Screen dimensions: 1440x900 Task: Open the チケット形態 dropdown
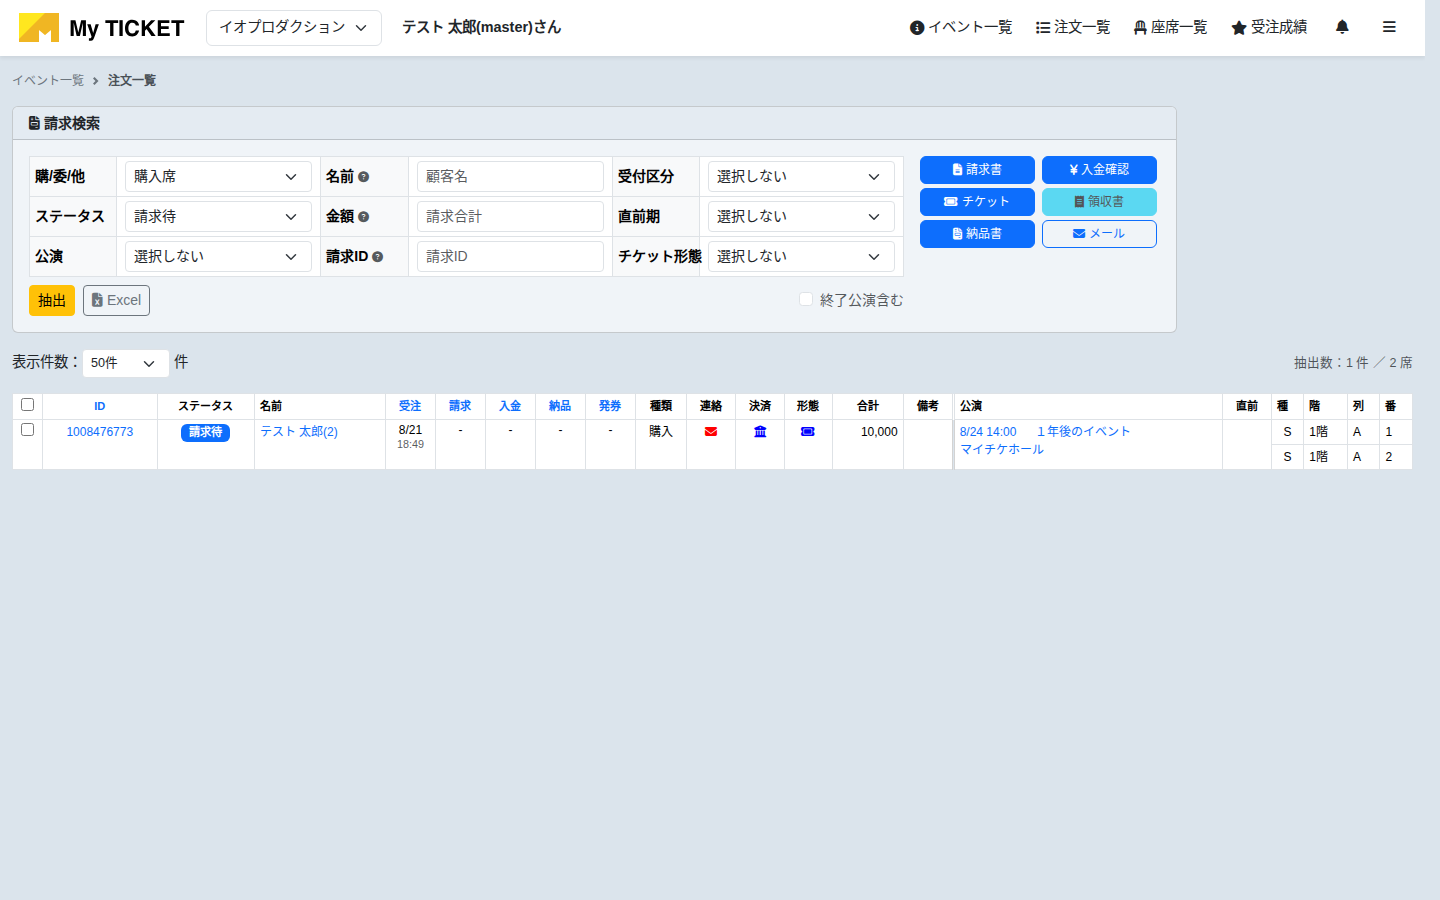click(801, 256)
